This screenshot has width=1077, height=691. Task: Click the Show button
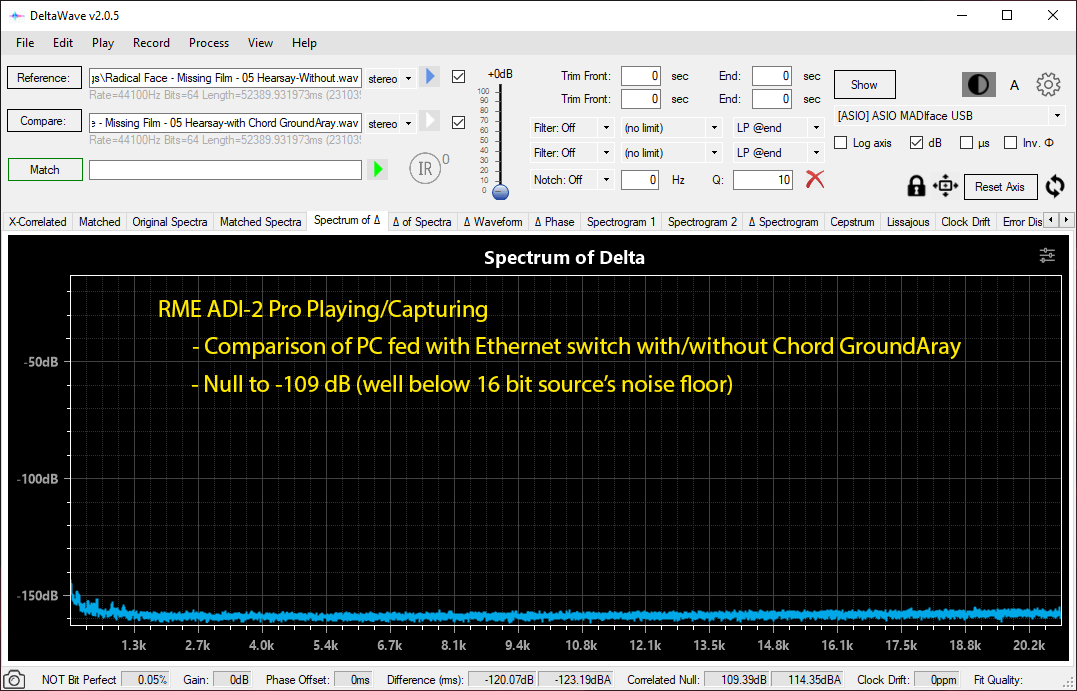tap(864, 85)
